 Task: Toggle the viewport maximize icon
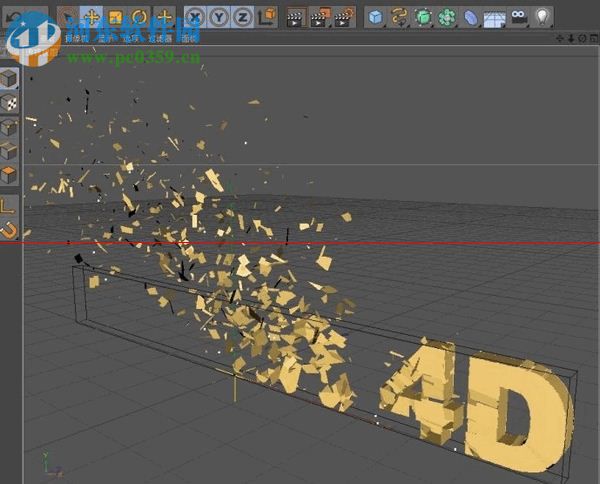[x=593, y=38]
